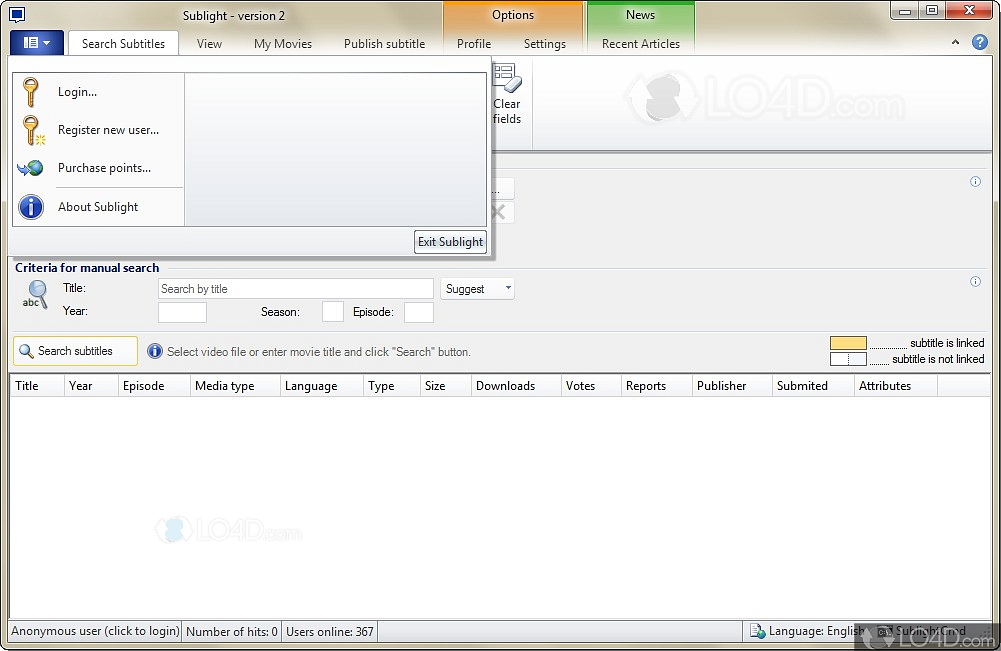
Task: Click the SublightCmd icon in status bar
Action: tap(882, 631)
